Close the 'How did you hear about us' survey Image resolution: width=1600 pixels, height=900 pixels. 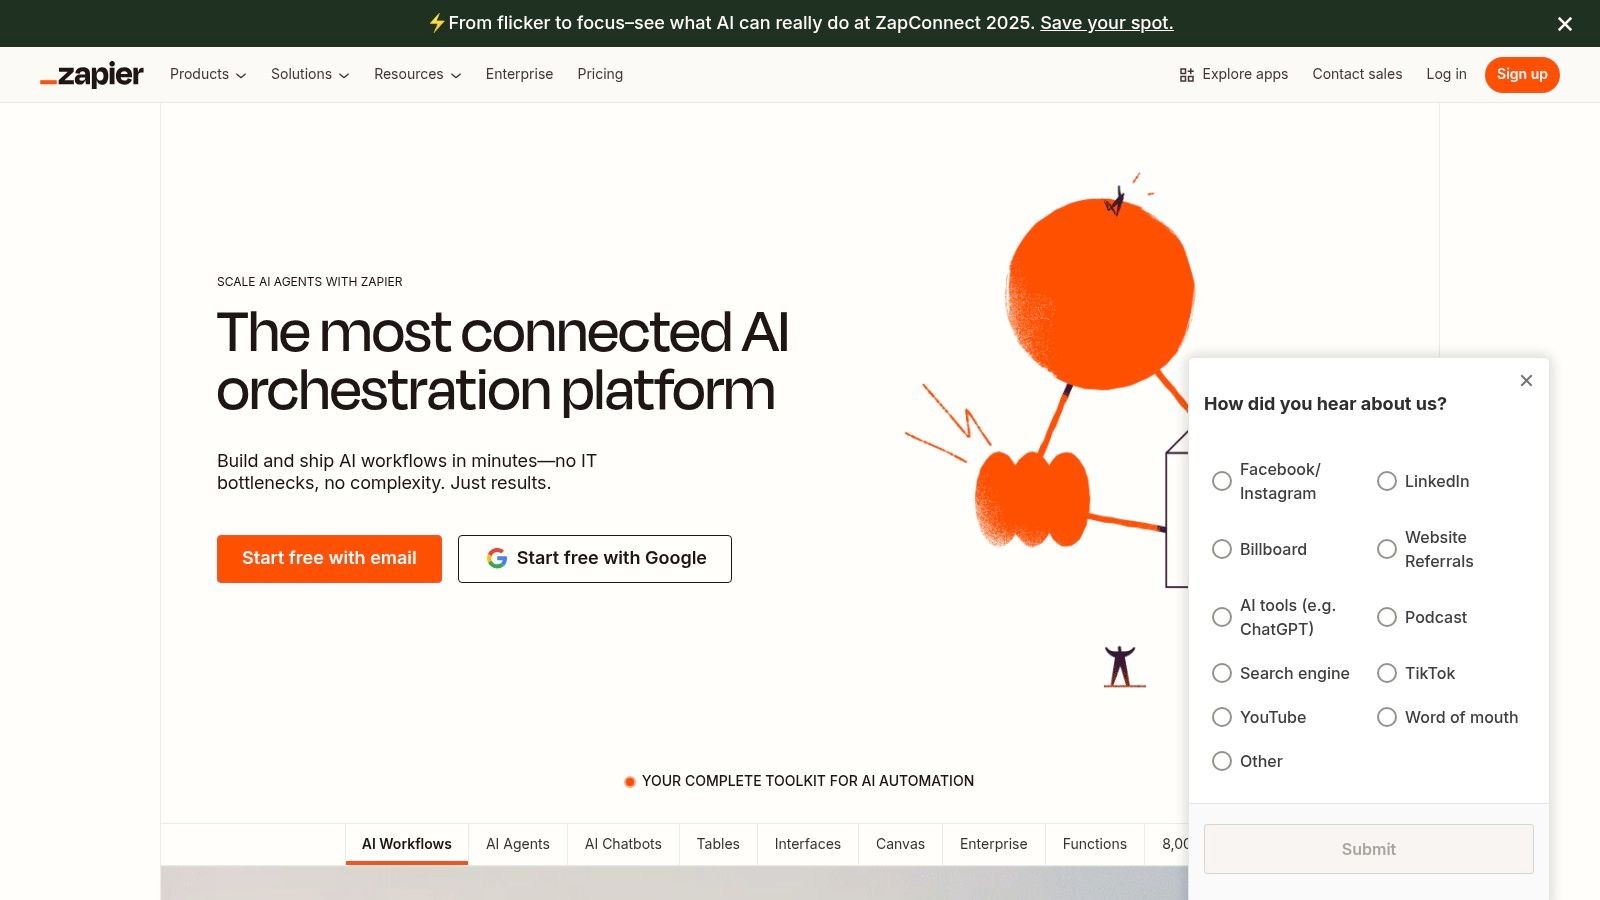click(1526, 381)
